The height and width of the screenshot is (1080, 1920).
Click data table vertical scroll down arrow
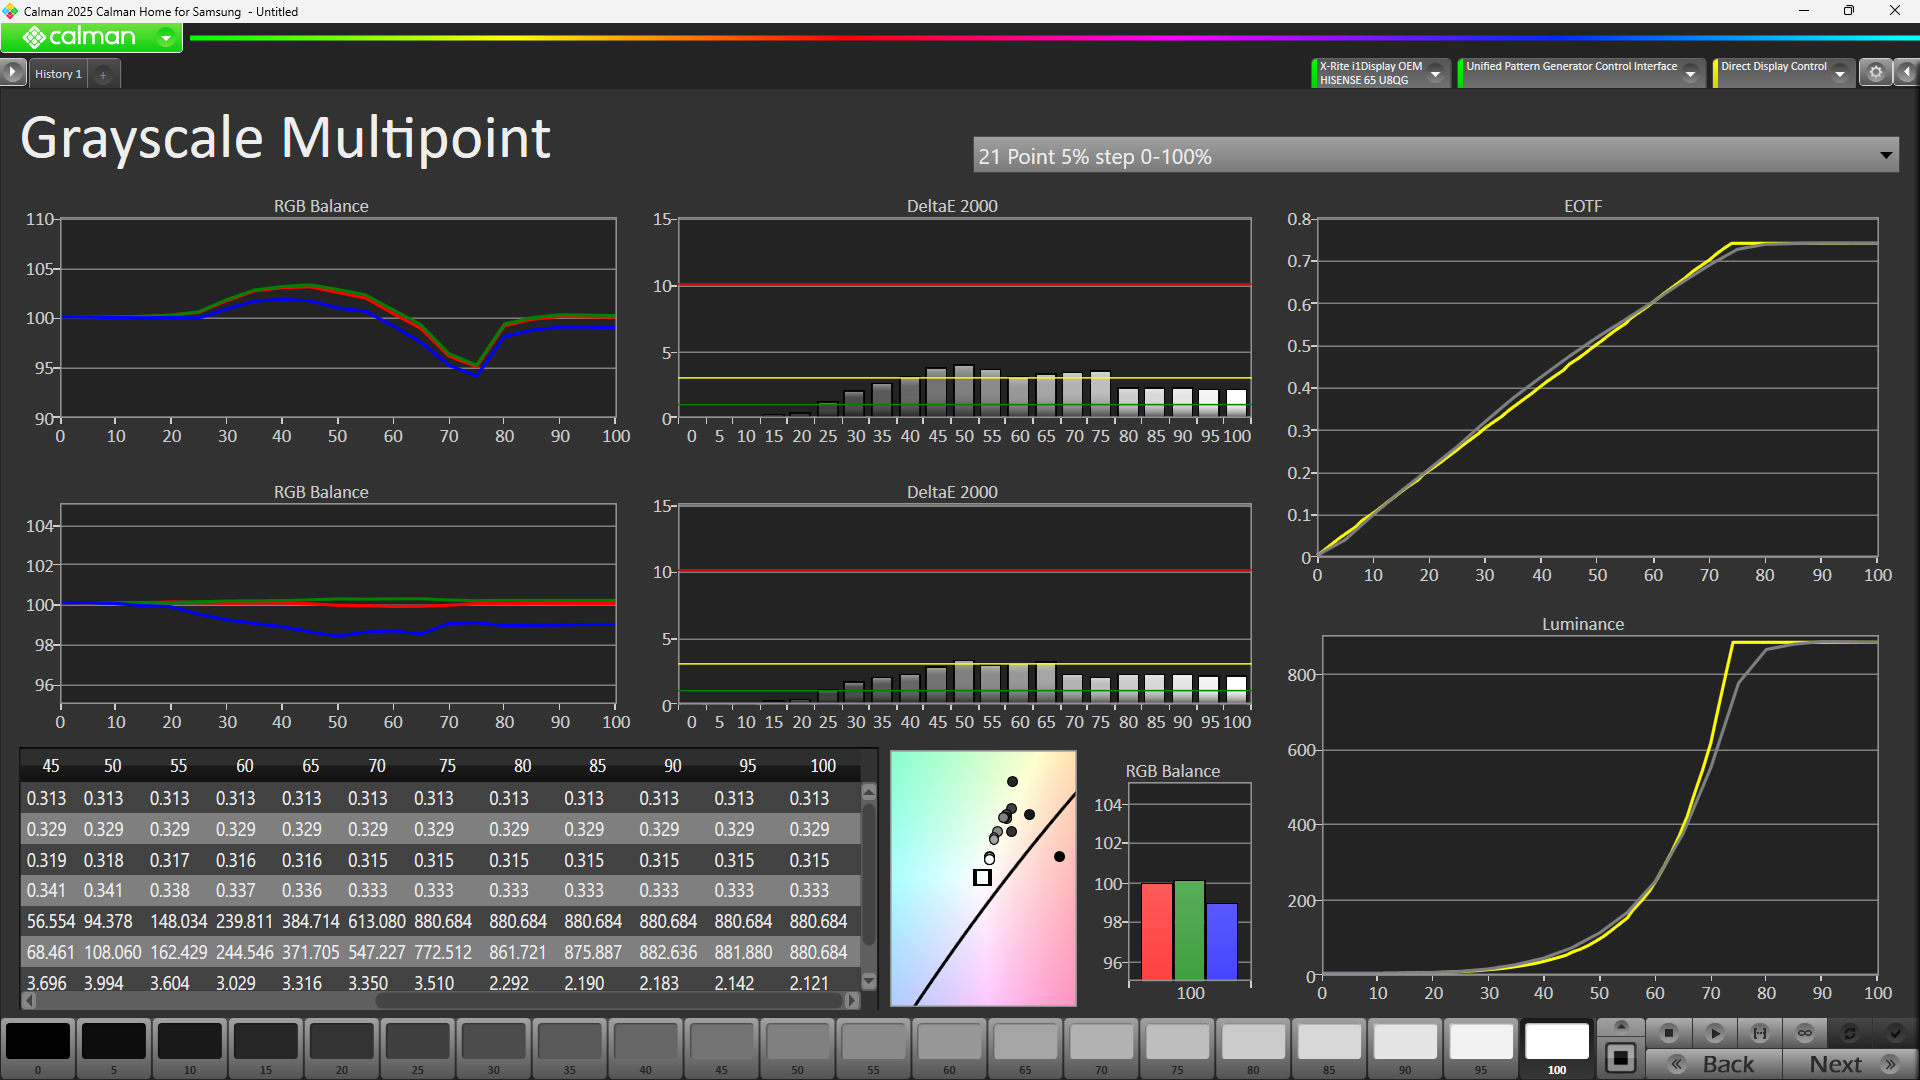pyautogui.click(x=869, y=981)
